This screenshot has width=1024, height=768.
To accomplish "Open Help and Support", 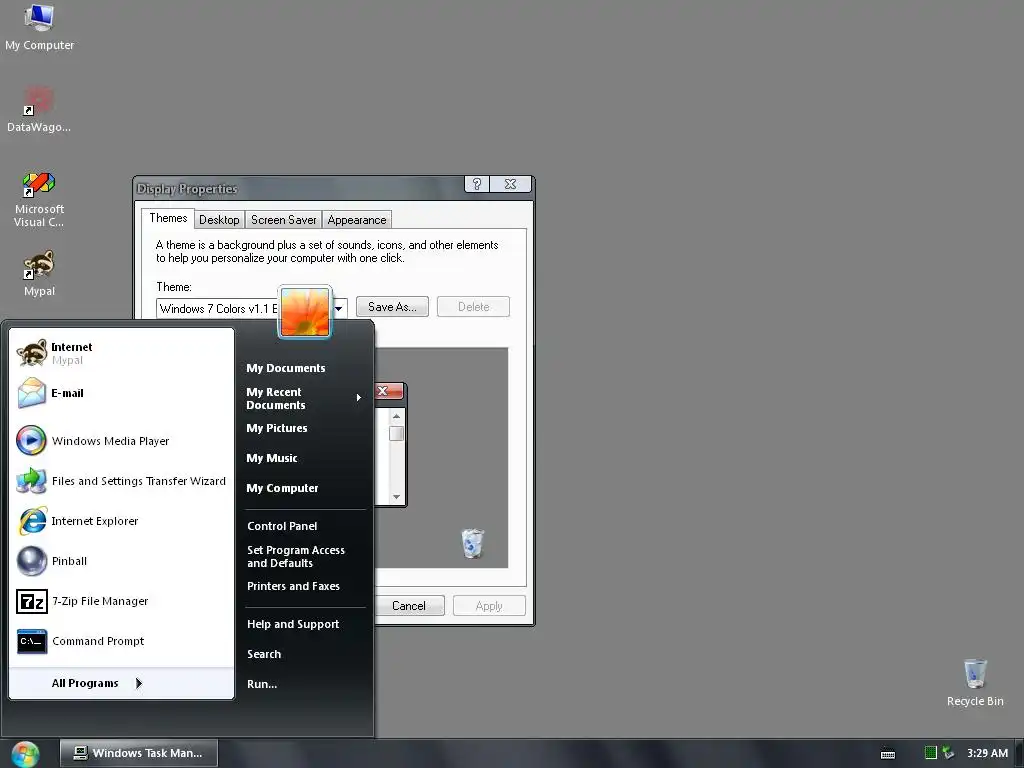I will click(304, 624).
